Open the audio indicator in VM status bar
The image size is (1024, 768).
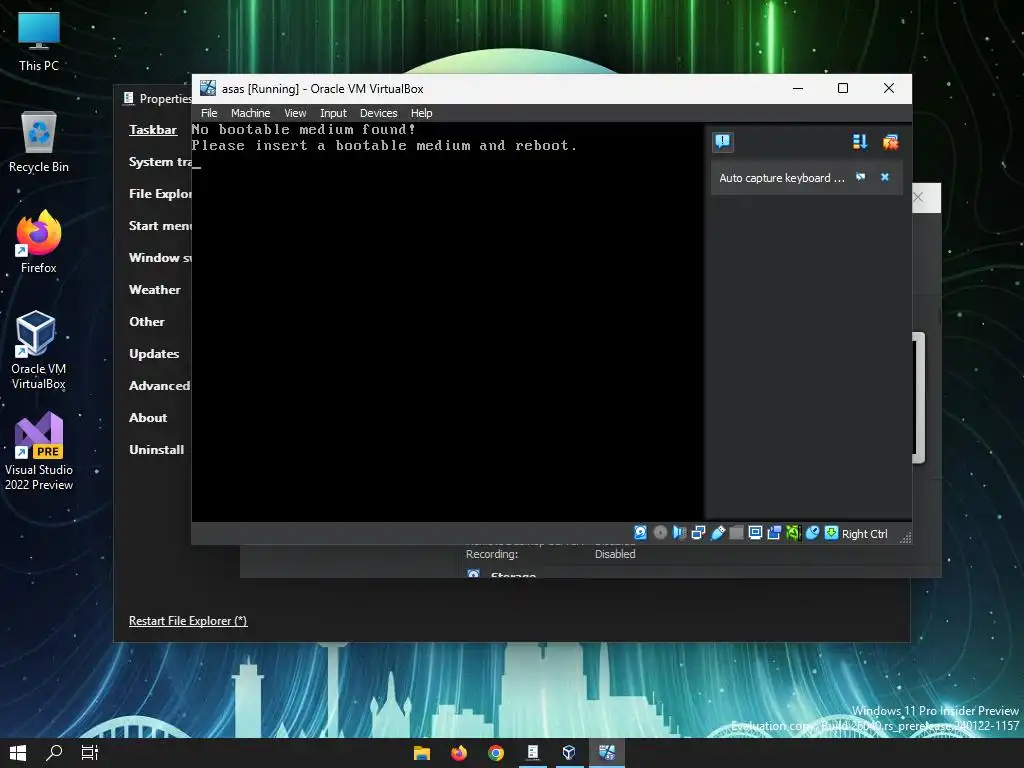(x=679, y=533)
